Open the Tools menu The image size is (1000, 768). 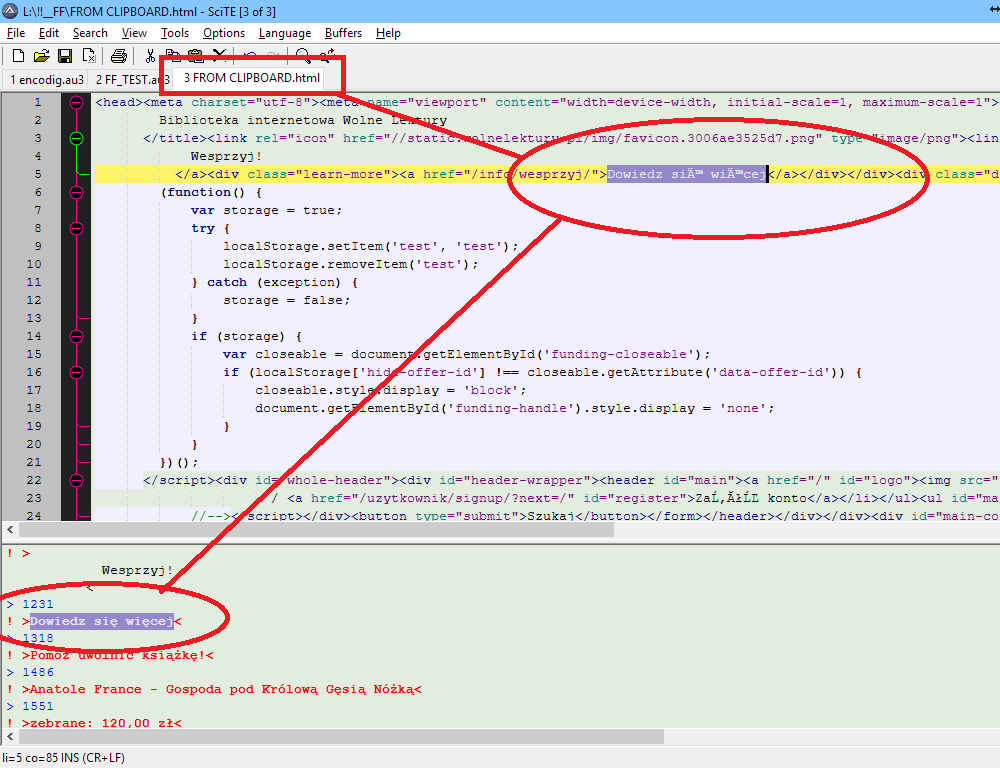(175, 33)
